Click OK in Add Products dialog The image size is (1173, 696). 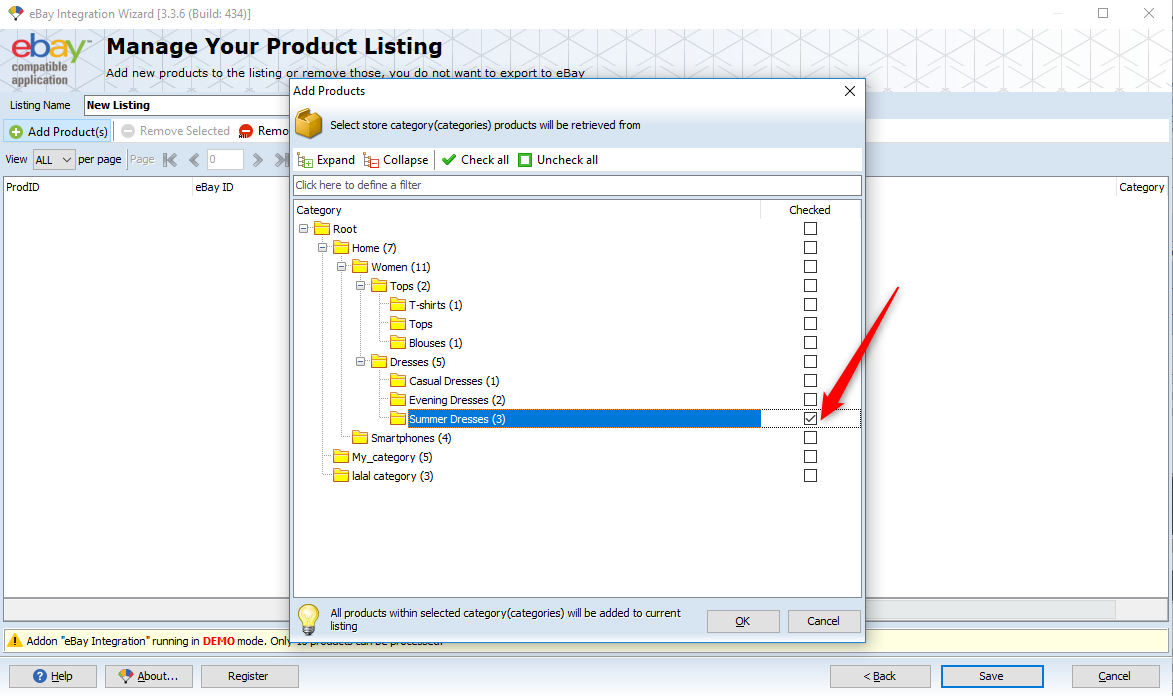(743, 621)
